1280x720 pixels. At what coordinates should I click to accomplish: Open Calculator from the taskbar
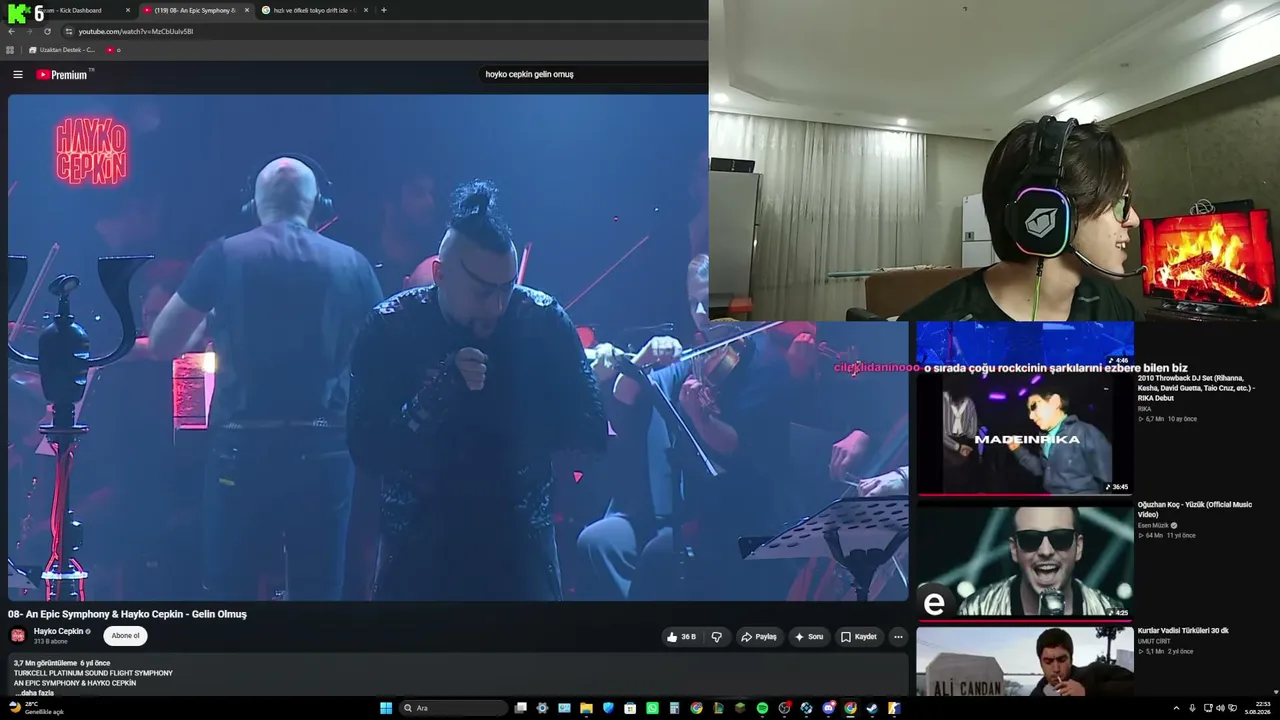pyautogui.click(x=674, y=708)
